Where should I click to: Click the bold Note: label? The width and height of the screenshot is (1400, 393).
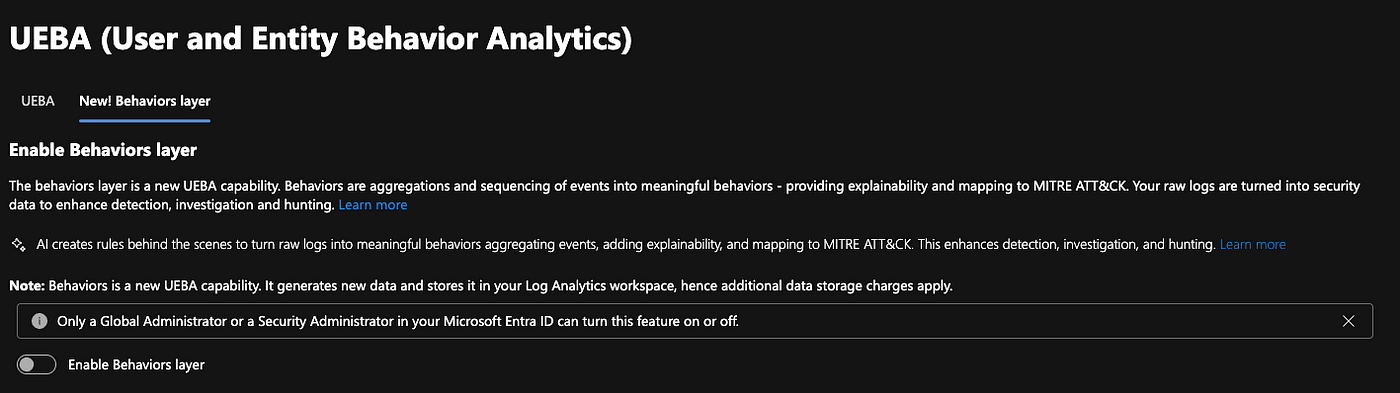click(x=25, y=286)
